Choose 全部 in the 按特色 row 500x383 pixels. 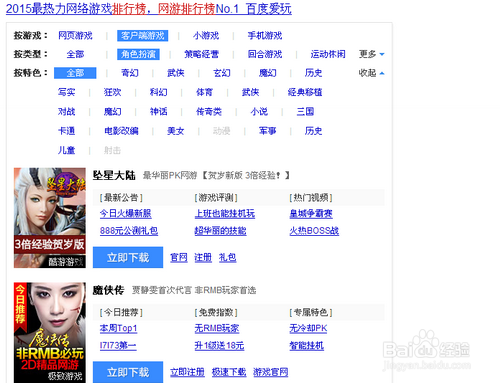pyautogui.click(x=75, y=73)
